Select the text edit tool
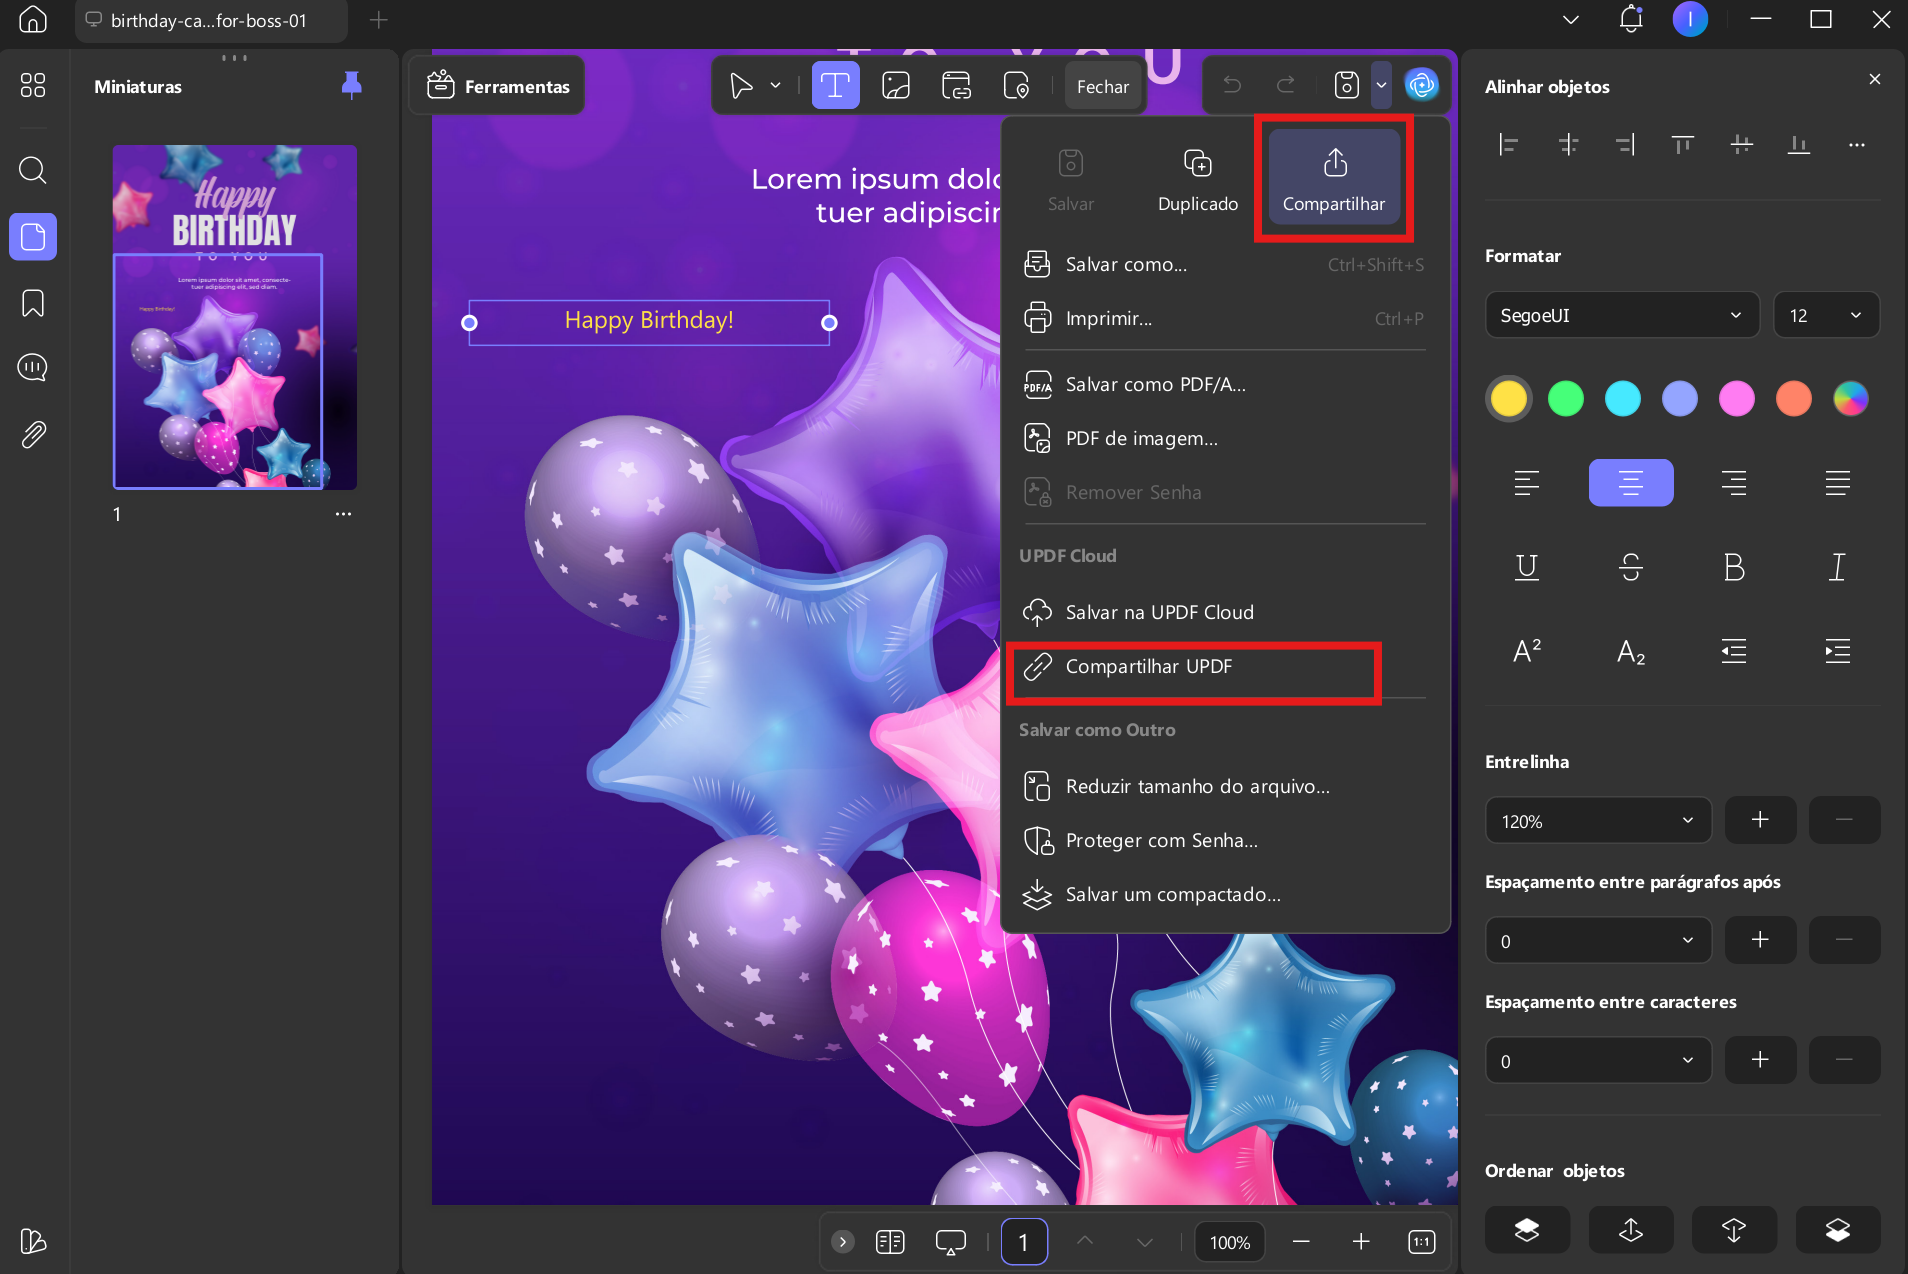1908x1274 pixels. coord(835,86)
